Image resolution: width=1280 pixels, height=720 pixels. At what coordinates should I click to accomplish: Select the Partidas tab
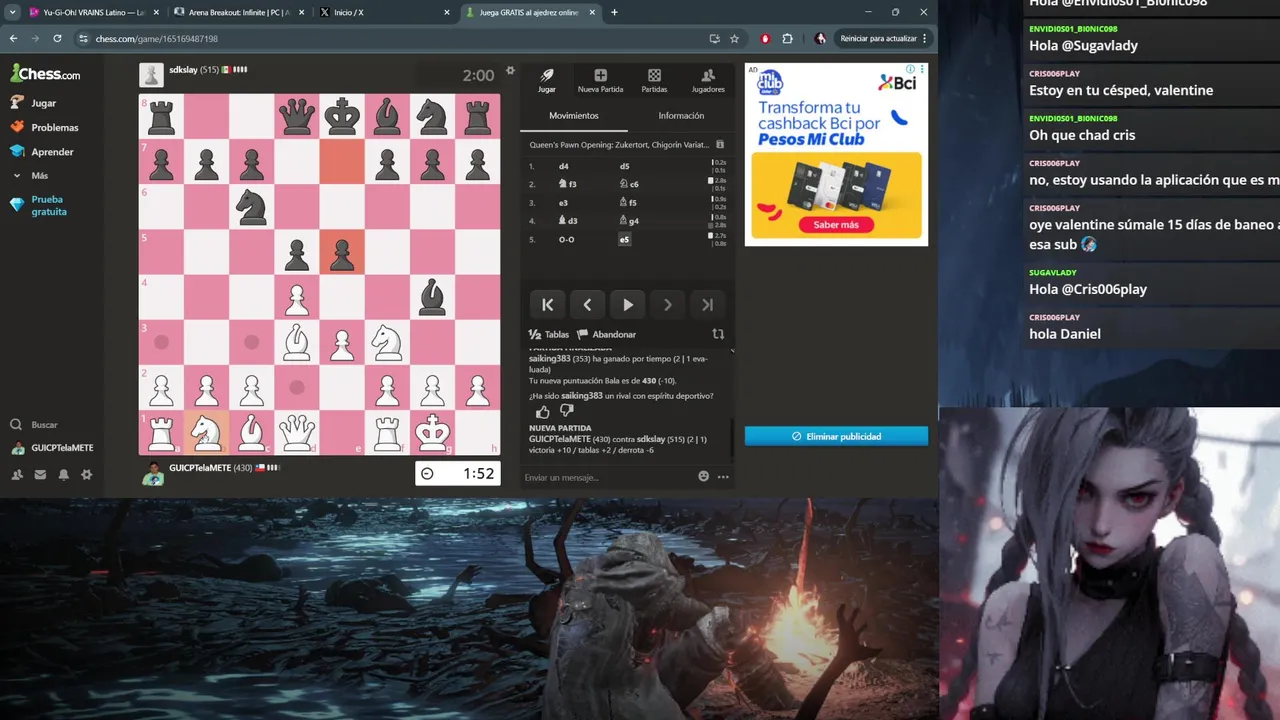[x=654, y=81]
